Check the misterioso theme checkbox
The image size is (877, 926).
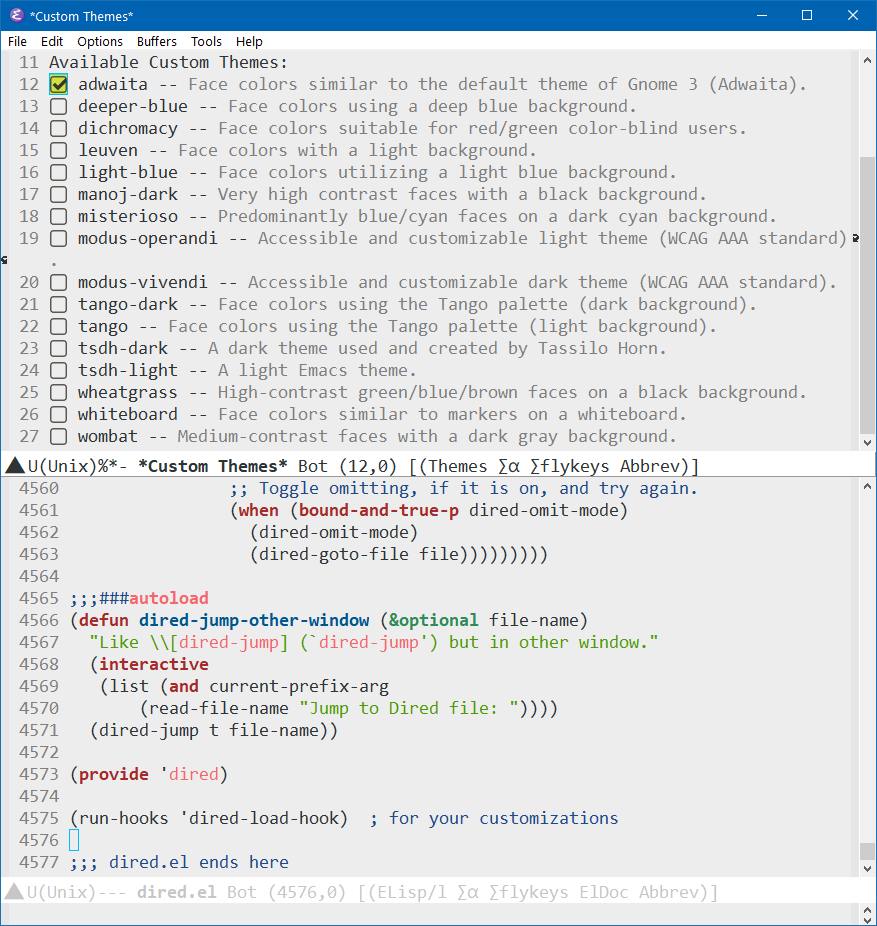point(58,216)
